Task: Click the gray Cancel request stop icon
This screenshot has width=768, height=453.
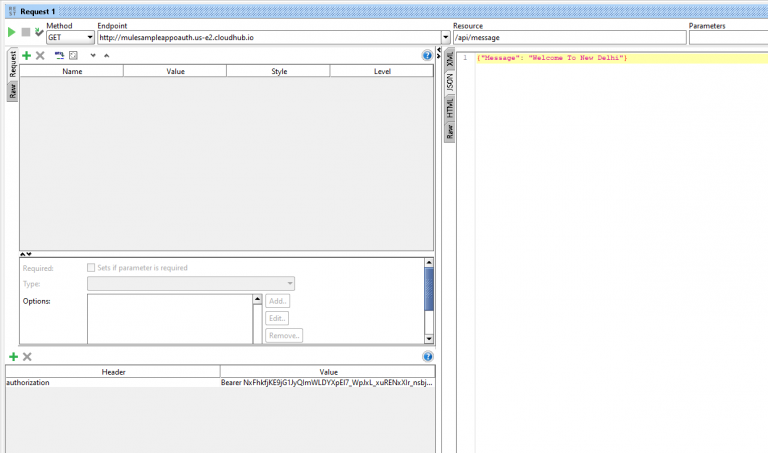Action: (x=25, y=32)
